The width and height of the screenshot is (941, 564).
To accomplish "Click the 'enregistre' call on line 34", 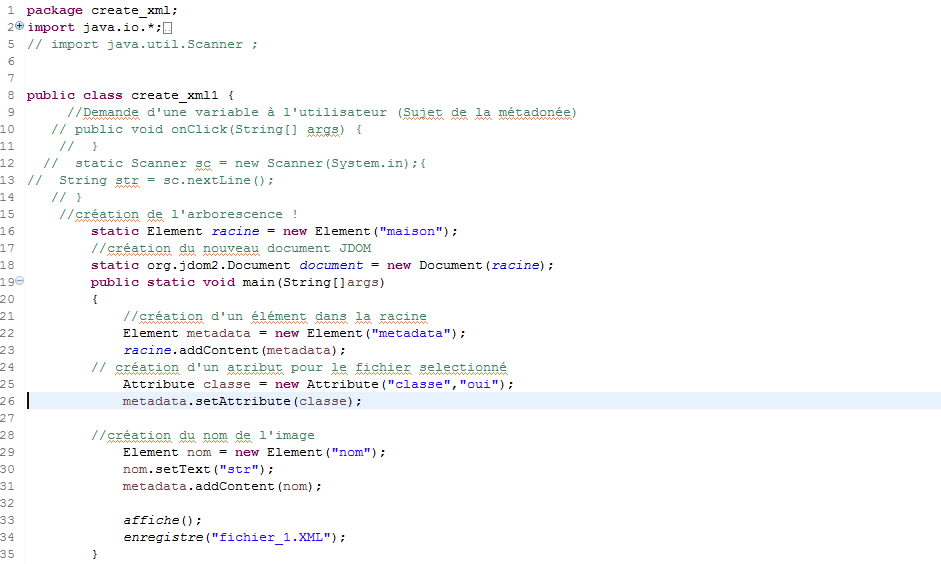I will tap(163, 538).
